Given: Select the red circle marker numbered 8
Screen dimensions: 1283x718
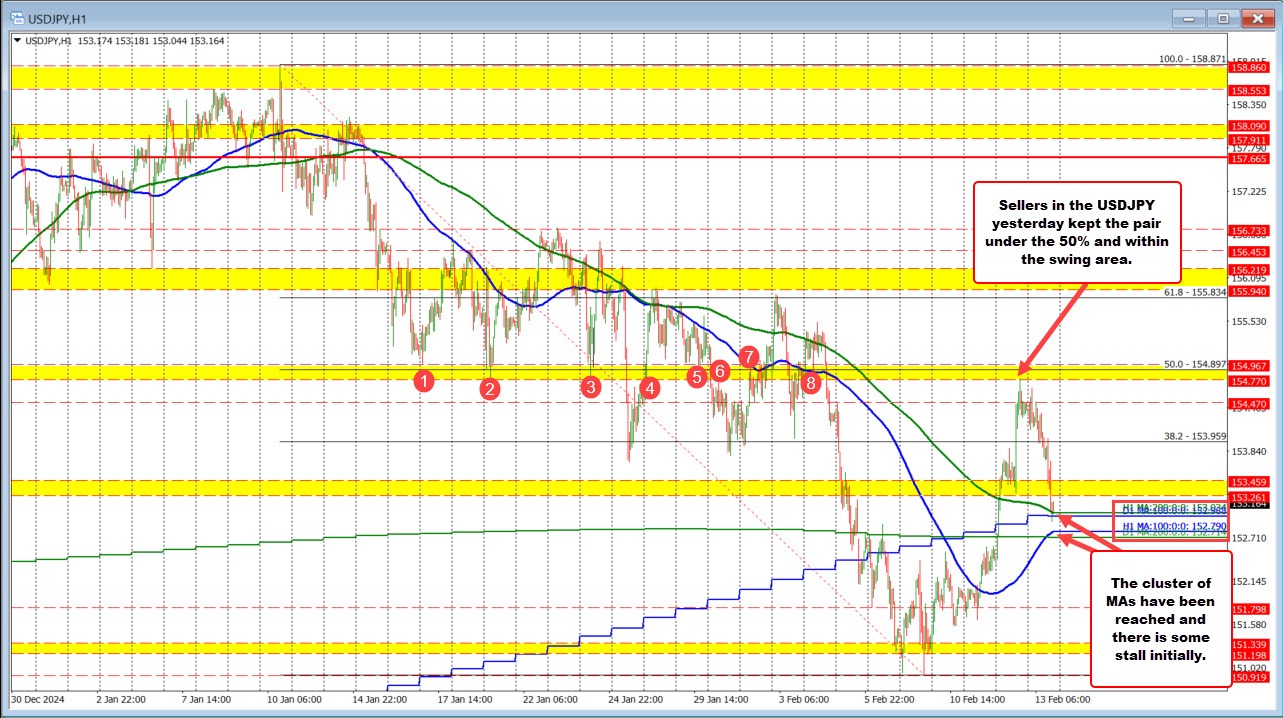Looking at the screenshot, I should (811, 382).
